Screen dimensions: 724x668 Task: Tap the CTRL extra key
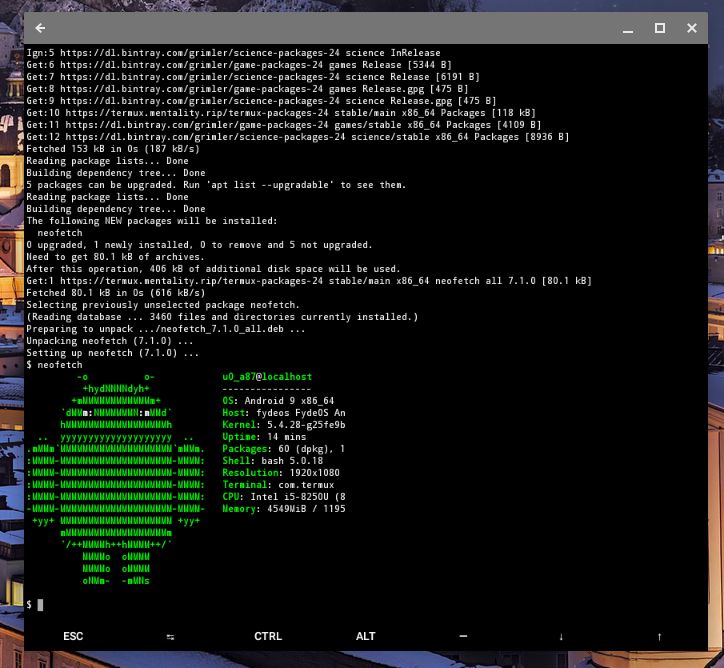(x=268, y=636)
